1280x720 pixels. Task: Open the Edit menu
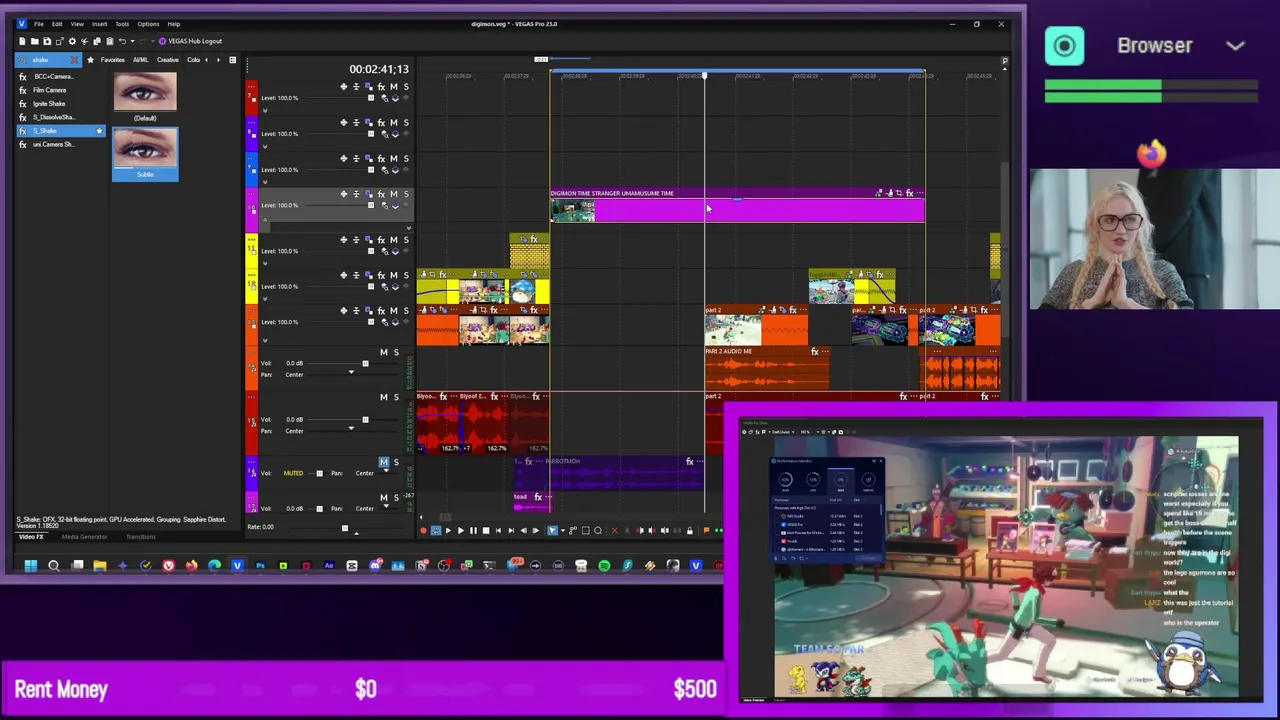(x=57, y=24)
